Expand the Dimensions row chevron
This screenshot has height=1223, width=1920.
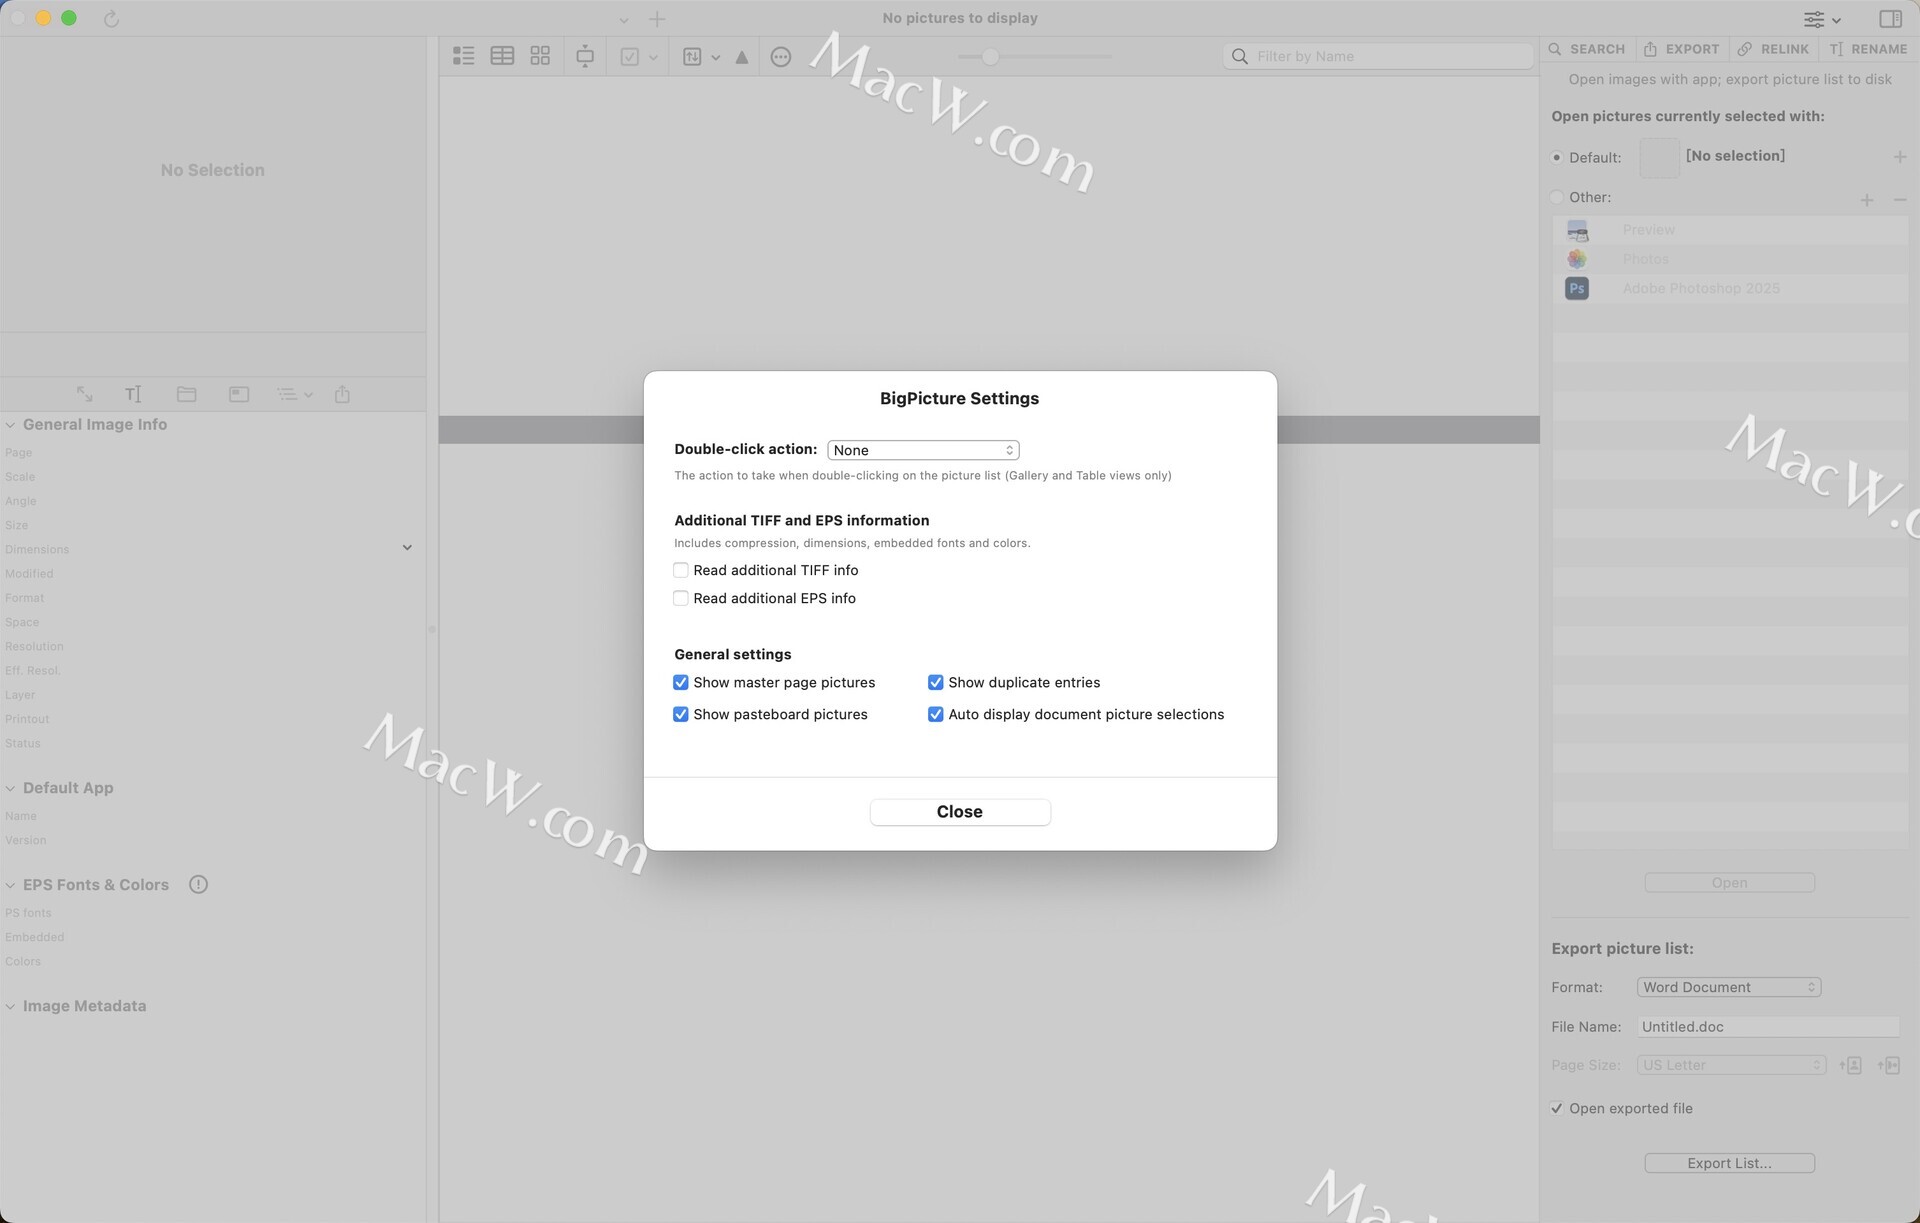pyautogui.click(x=407, y=548)
